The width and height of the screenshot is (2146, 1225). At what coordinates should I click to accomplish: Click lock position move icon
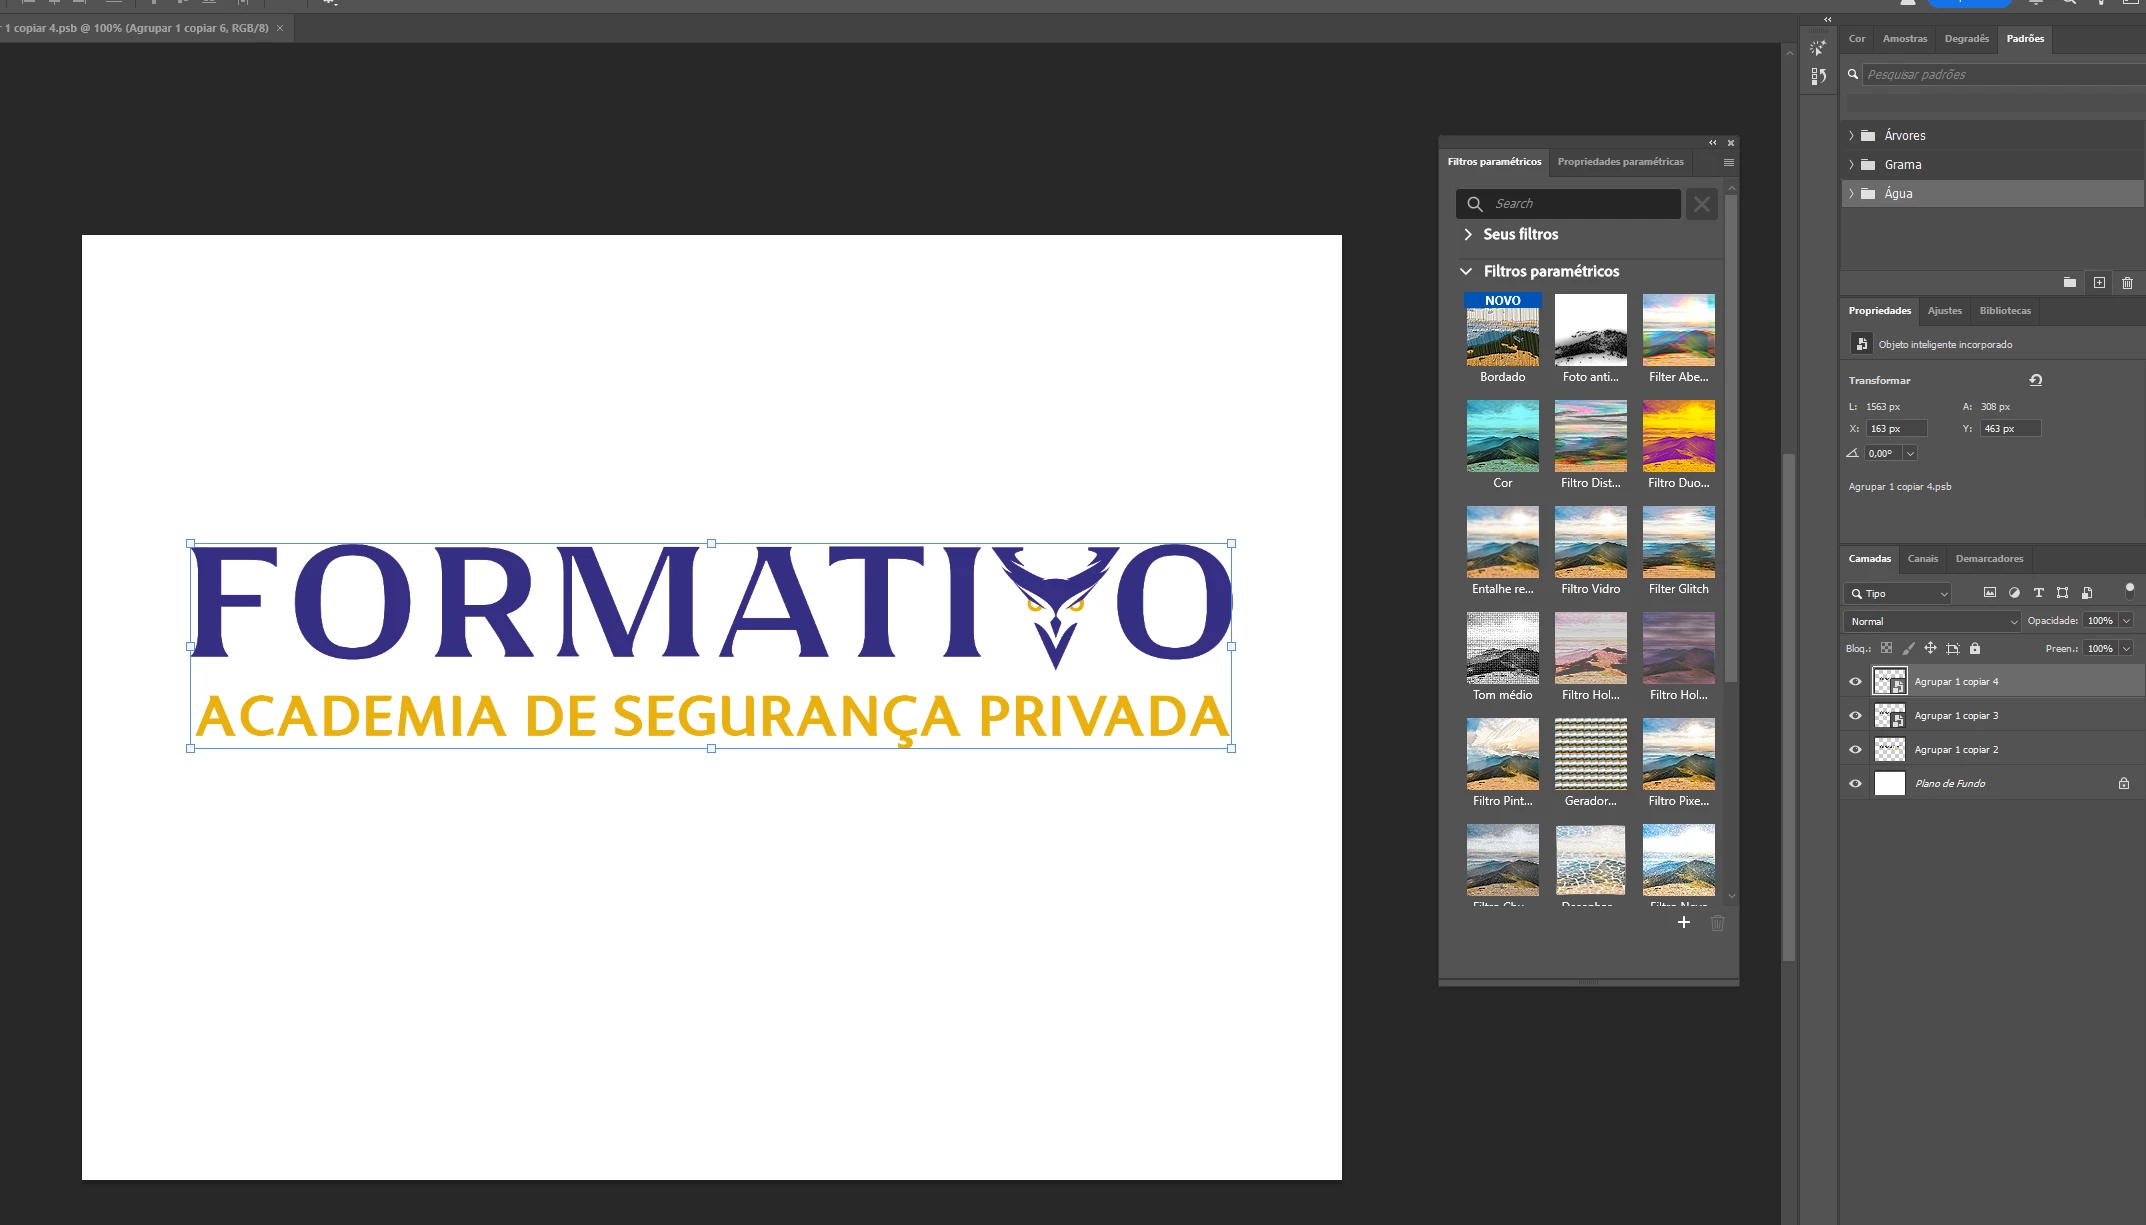point(1930,648)
